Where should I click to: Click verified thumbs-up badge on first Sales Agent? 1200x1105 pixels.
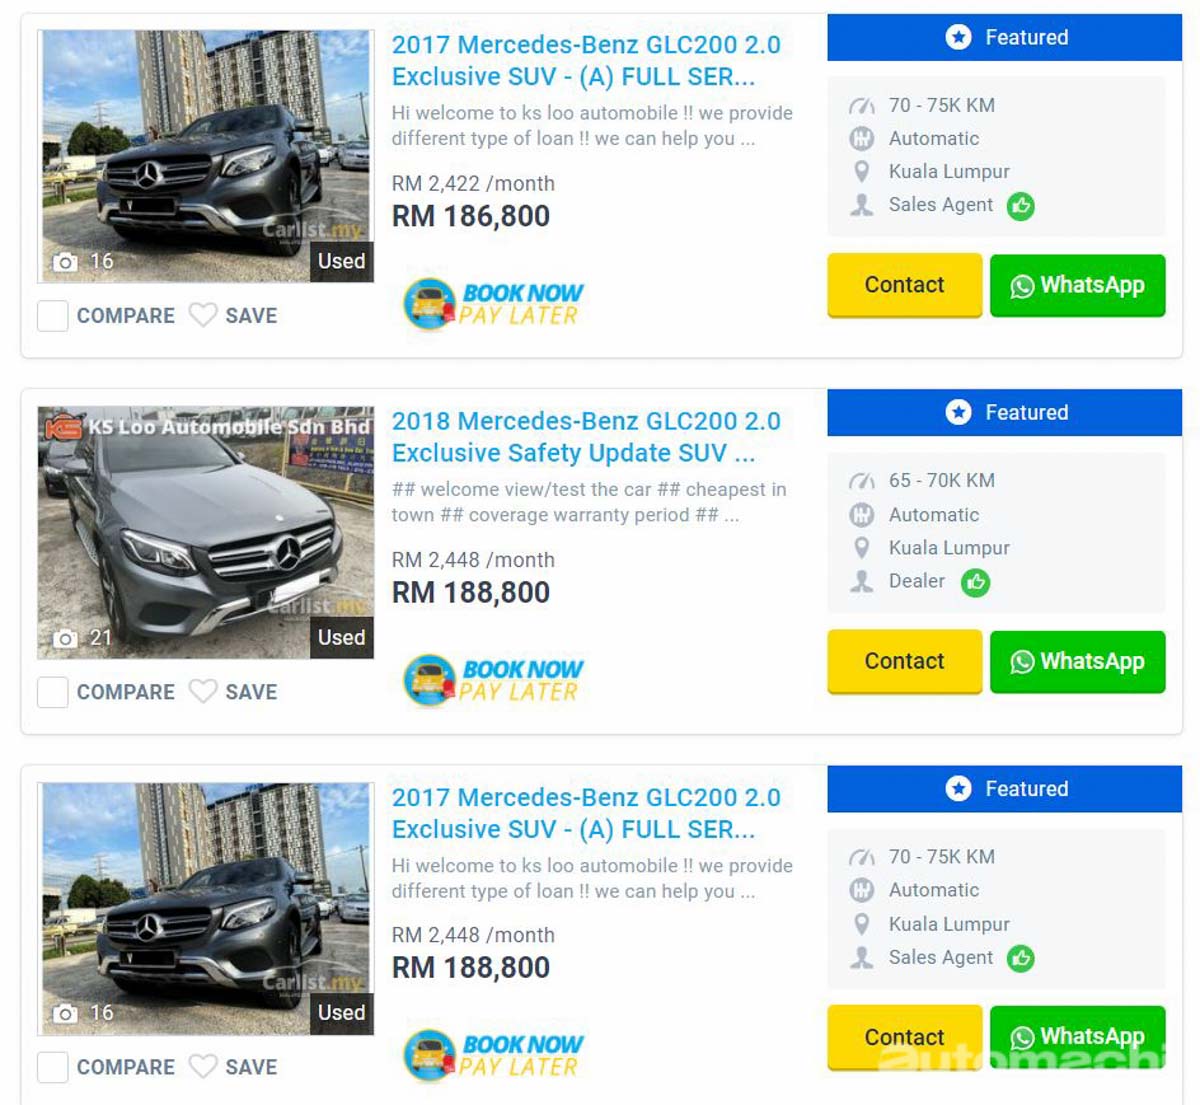[x=1020, y=206]
